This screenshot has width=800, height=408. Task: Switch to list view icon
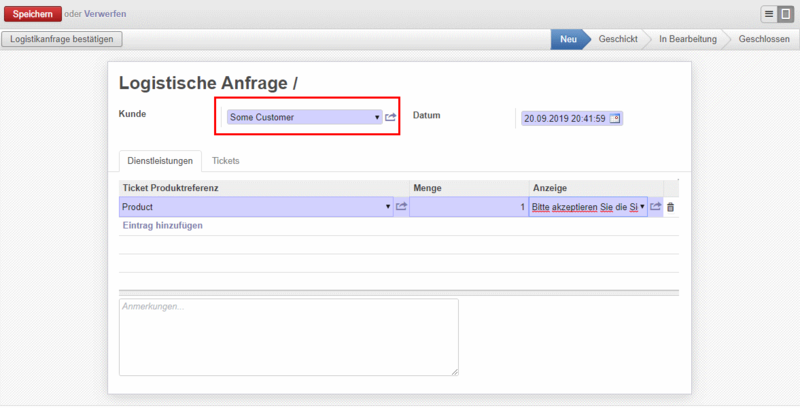[770, 14]
